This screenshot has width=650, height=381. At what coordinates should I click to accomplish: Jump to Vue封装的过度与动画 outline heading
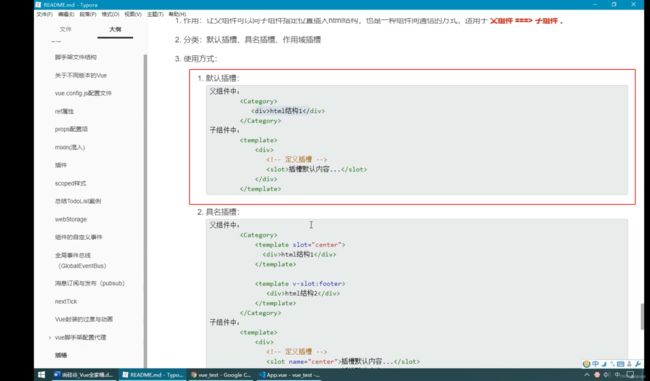pos(84,319)
